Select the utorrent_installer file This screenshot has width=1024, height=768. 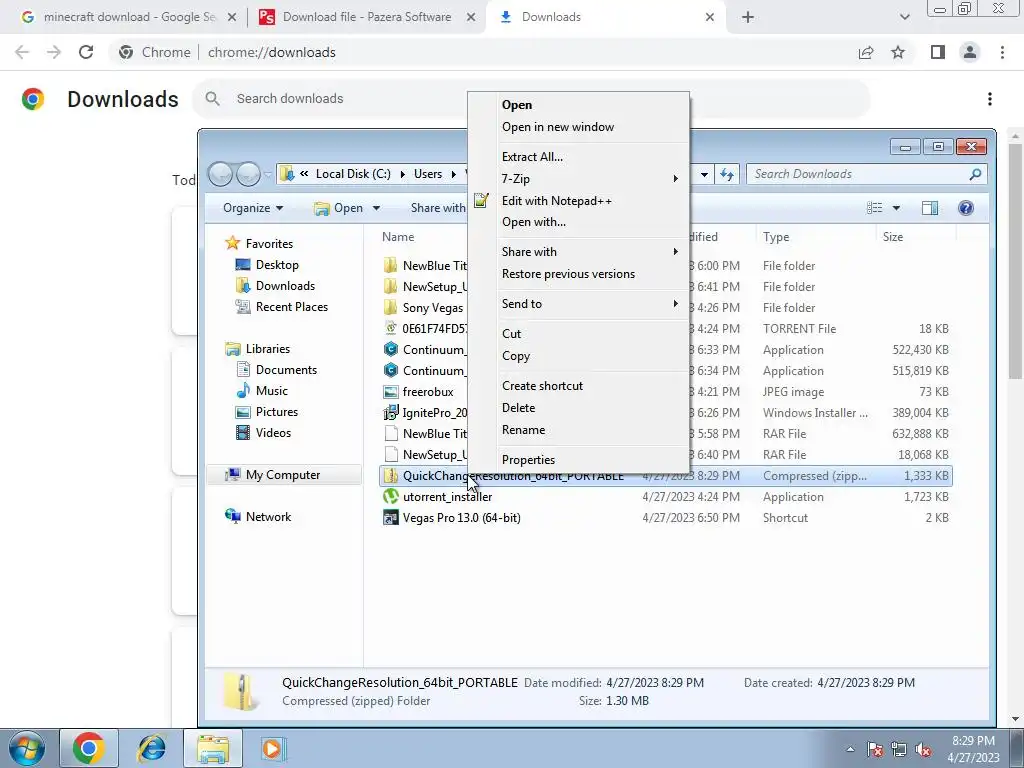tap(447, 497)
